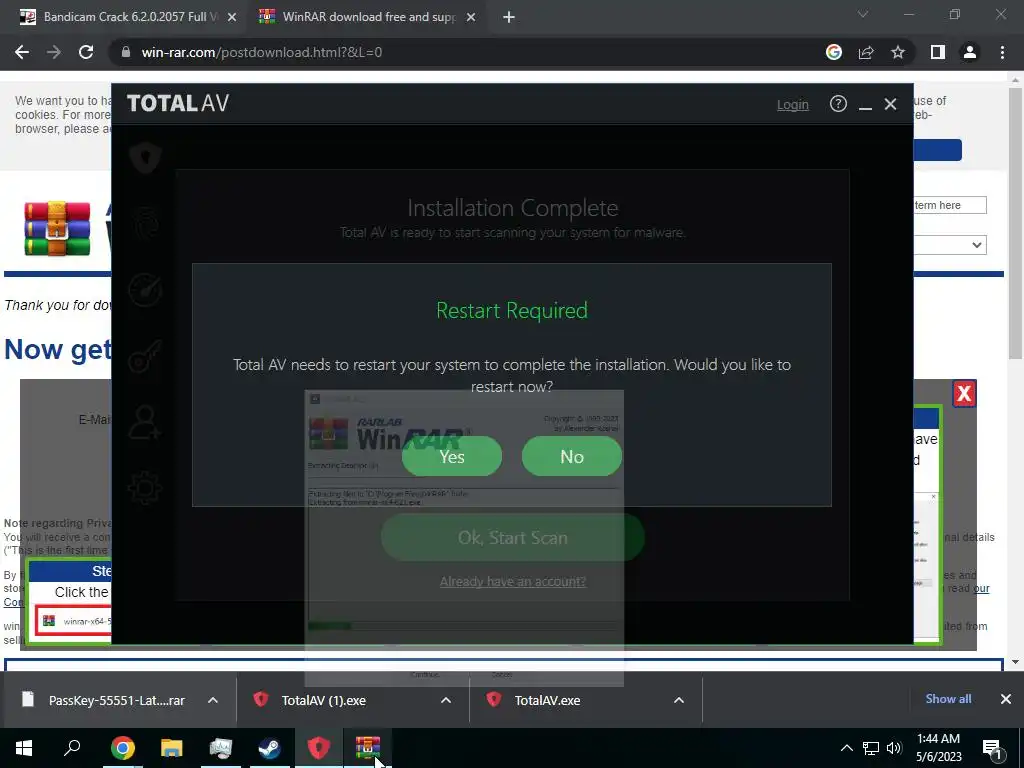Close the downloads bar
1024x768 pixels.
1006,699
